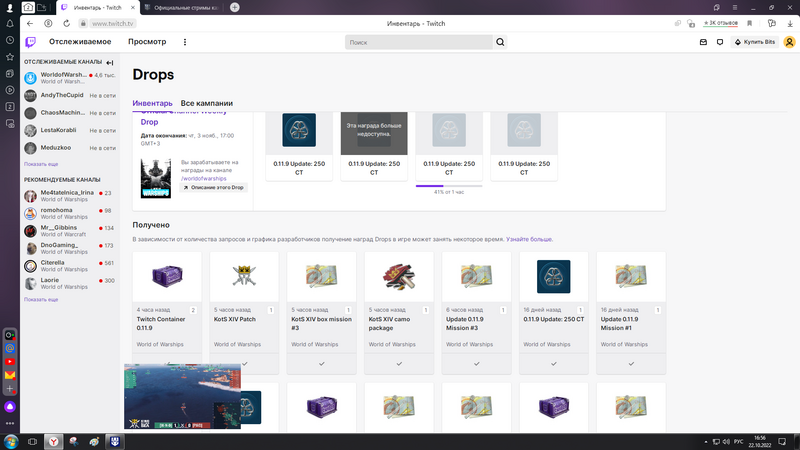Click the World of Warships campaign poster
Screen dimensions: 800x450
coord(156,178)
